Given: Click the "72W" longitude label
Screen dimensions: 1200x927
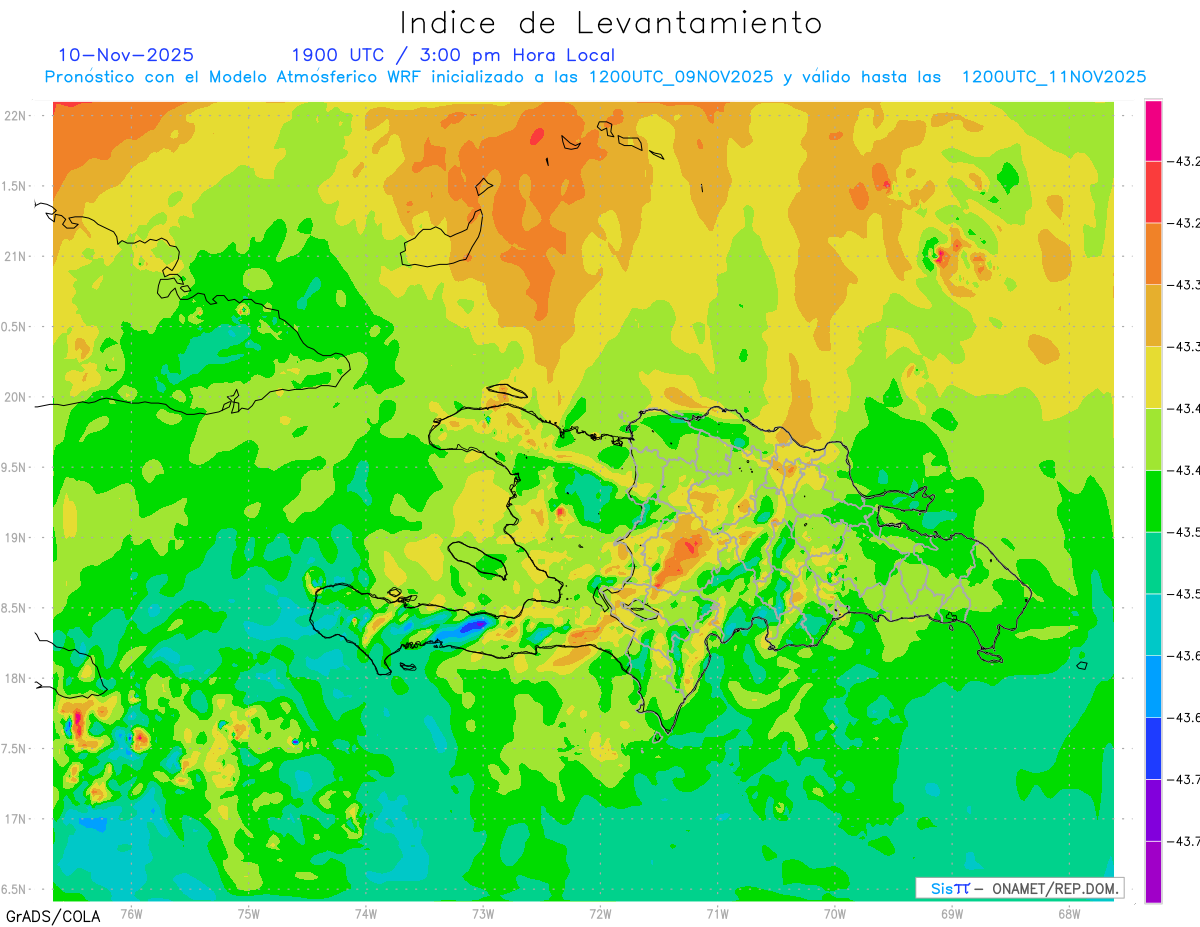Looking at the screenshot, I should click(600, 914).
